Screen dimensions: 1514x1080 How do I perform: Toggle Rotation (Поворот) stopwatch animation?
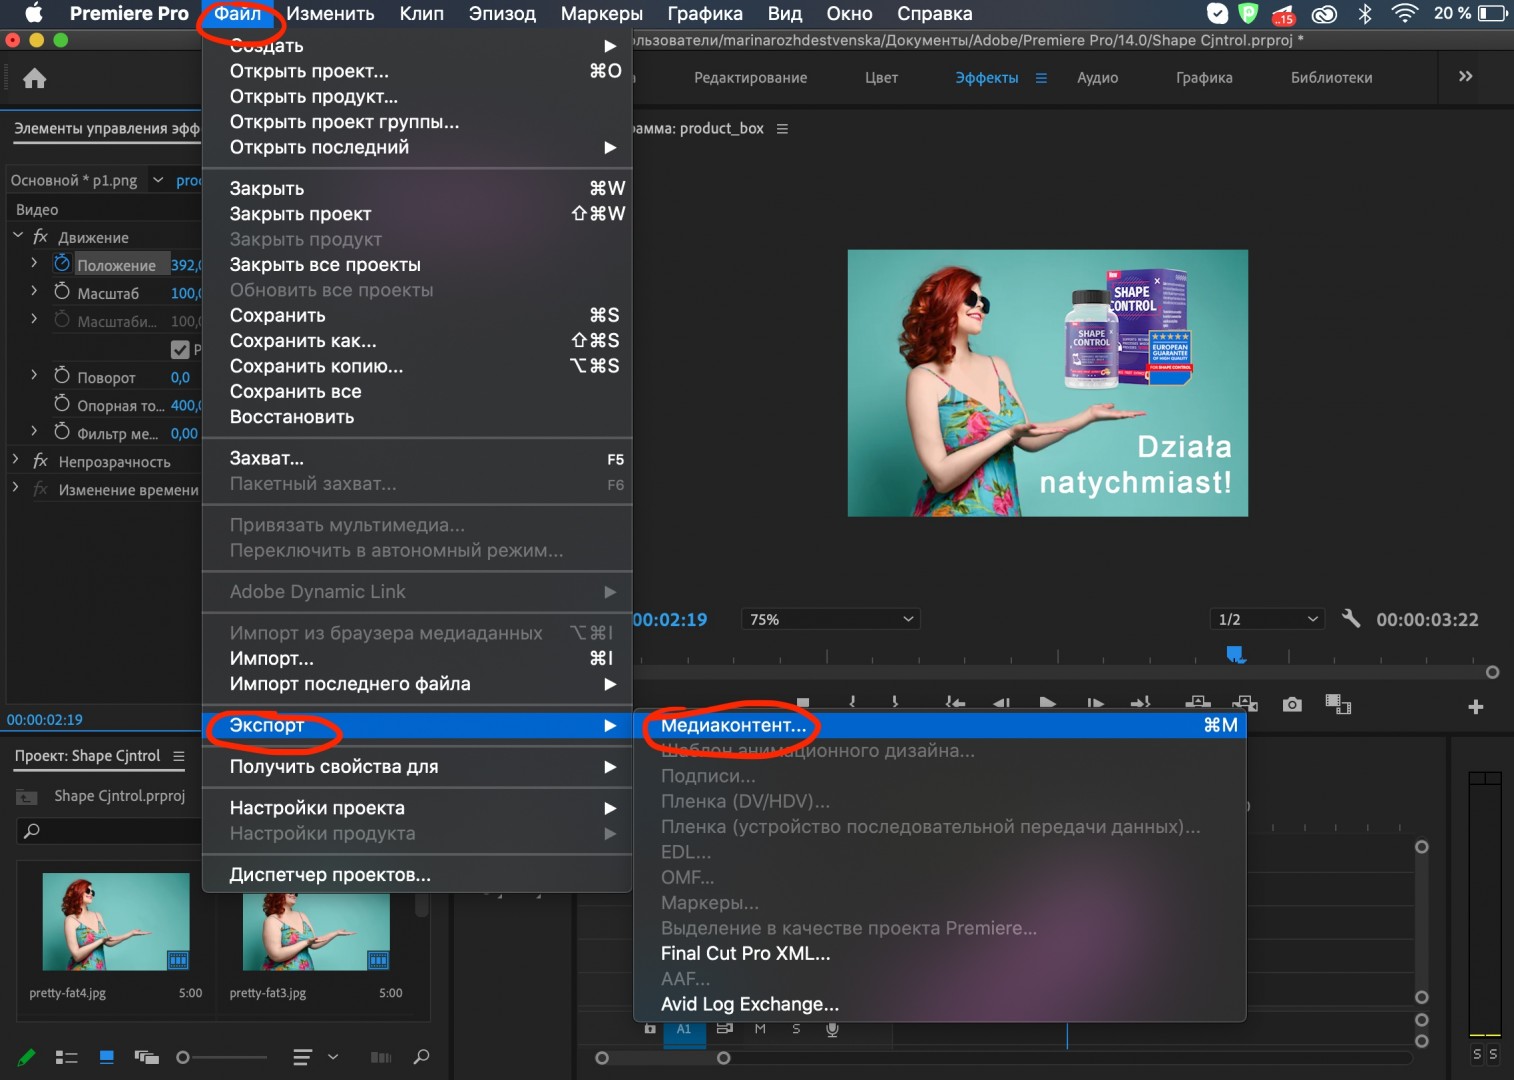tap(62, 375)
